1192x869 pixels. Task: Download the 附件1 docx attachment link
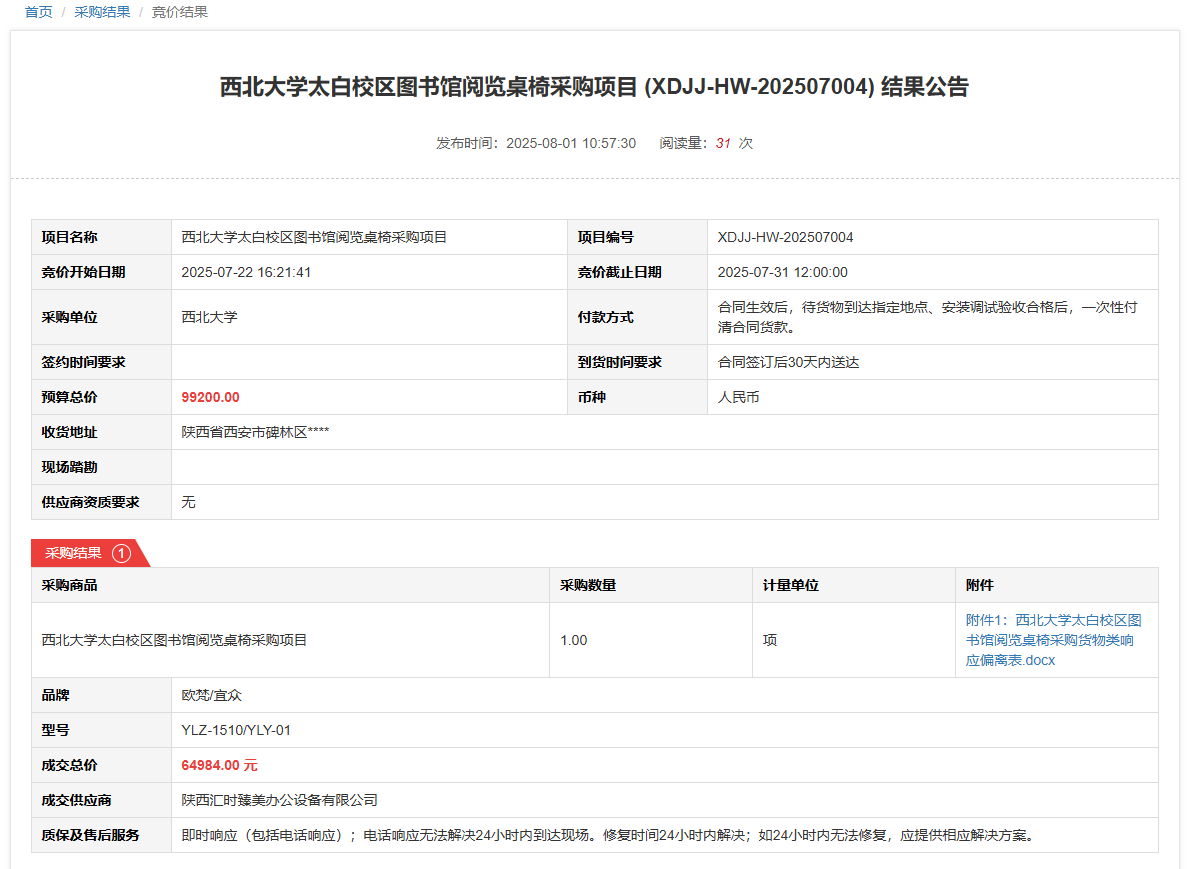tap(1052, 640)
